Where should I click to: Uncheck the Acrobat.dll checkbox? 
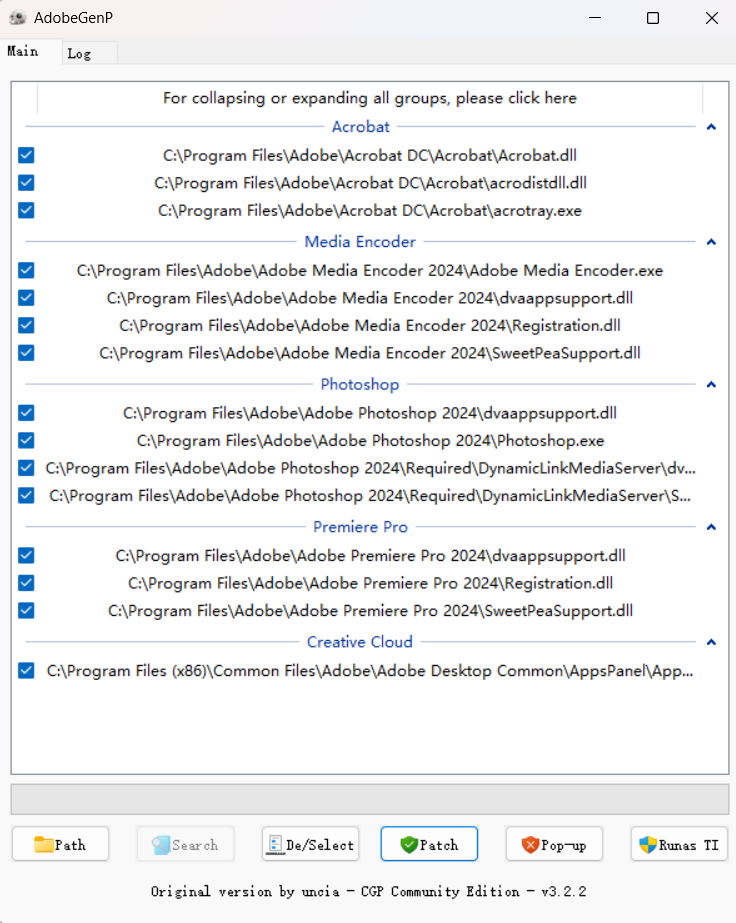26,155
